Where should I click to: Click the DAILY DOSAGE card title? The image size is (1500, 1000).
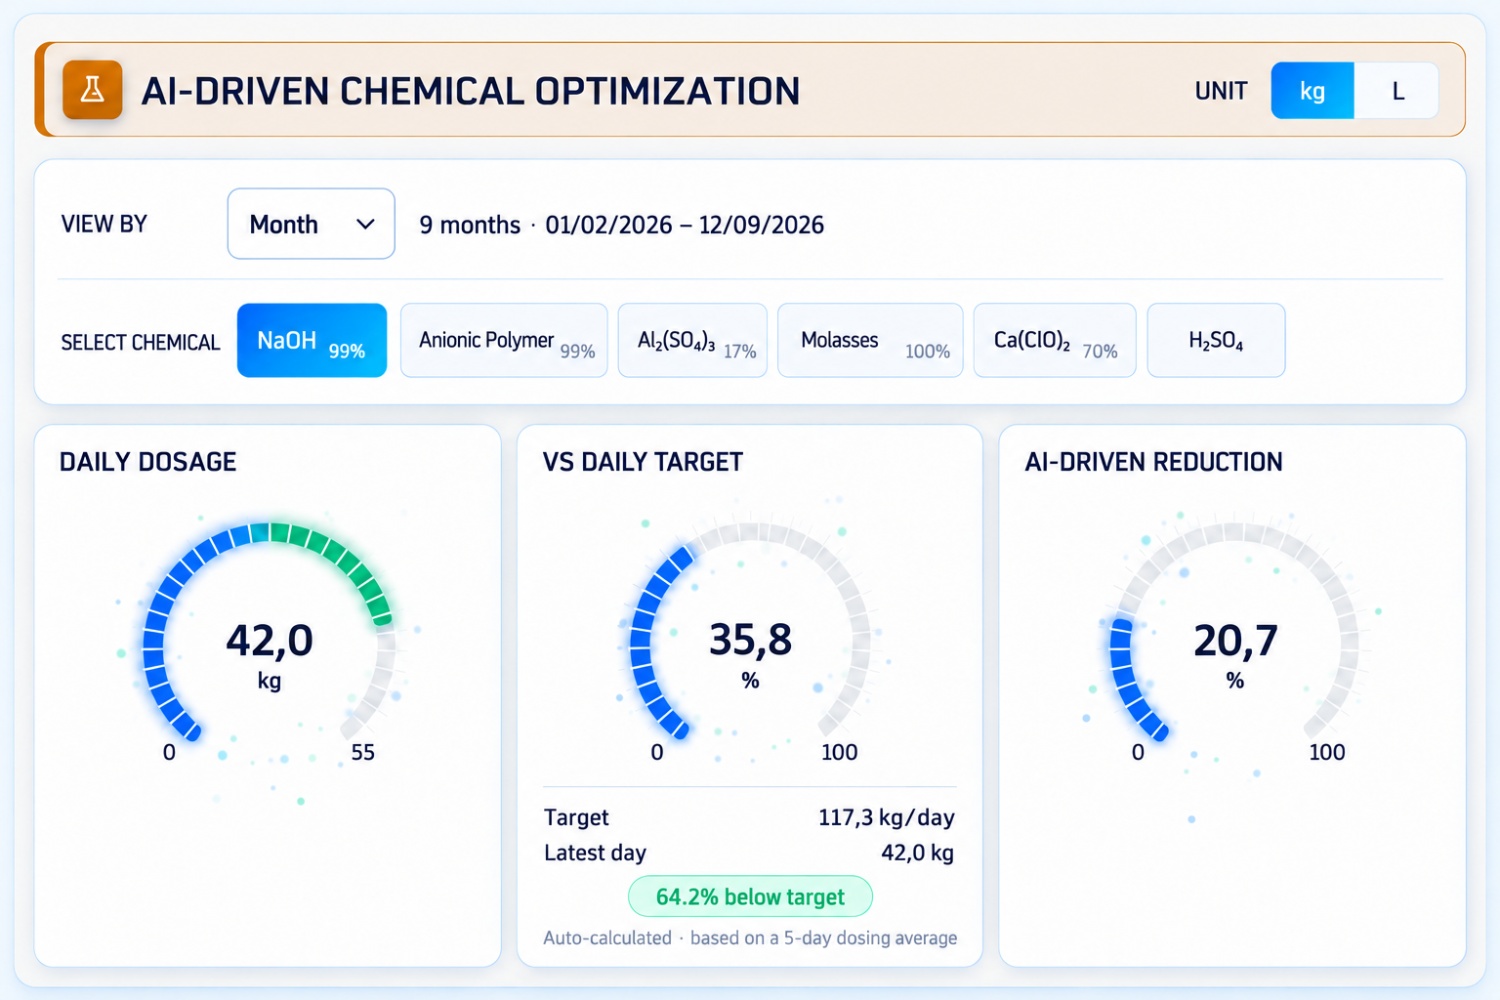coord(148,462)
